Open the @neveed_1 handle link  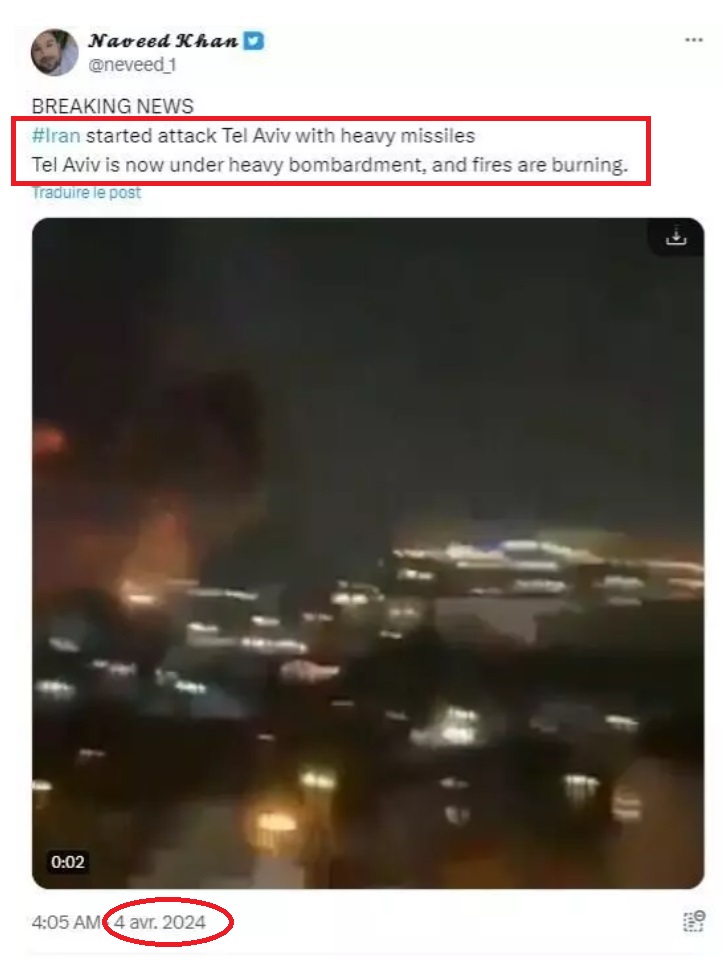tap(132, 64)
